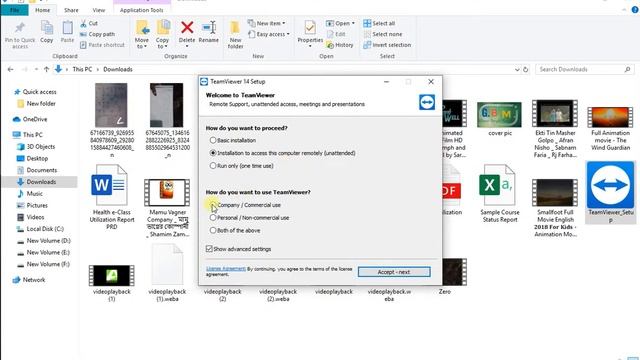
Task: Click Downloads in the address bar
Action: click(118, 69)
